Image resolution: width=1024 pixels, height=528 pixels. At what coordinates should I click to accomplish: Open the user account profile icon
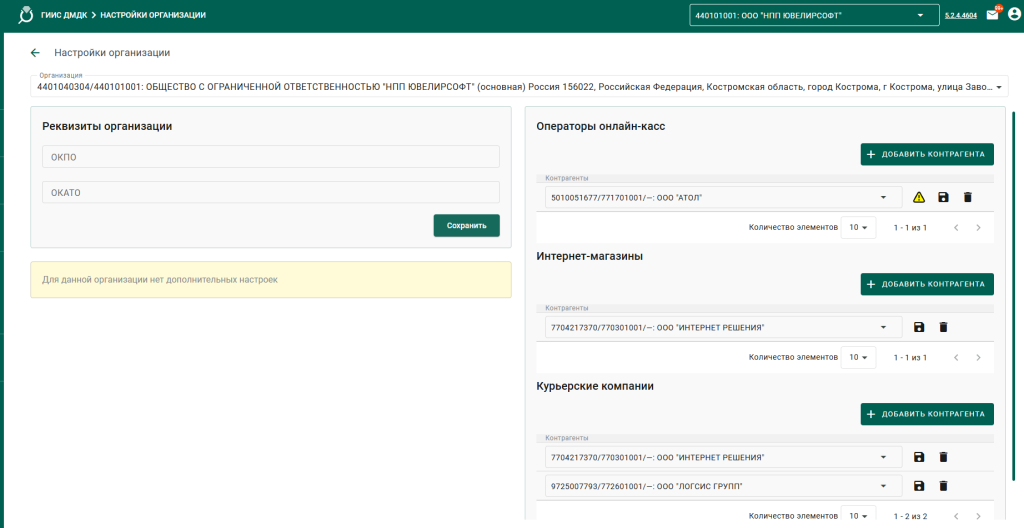(1014, 14)
